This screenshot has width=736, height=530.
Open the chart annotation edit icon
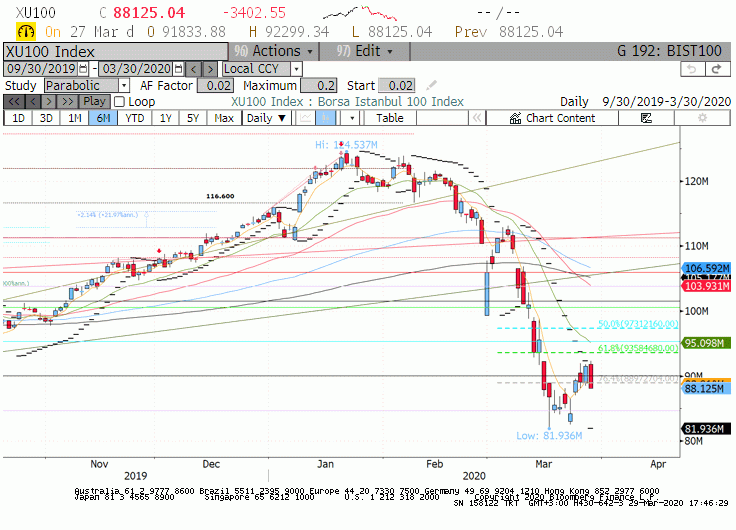pyautogui.click(x=646, y=118)
